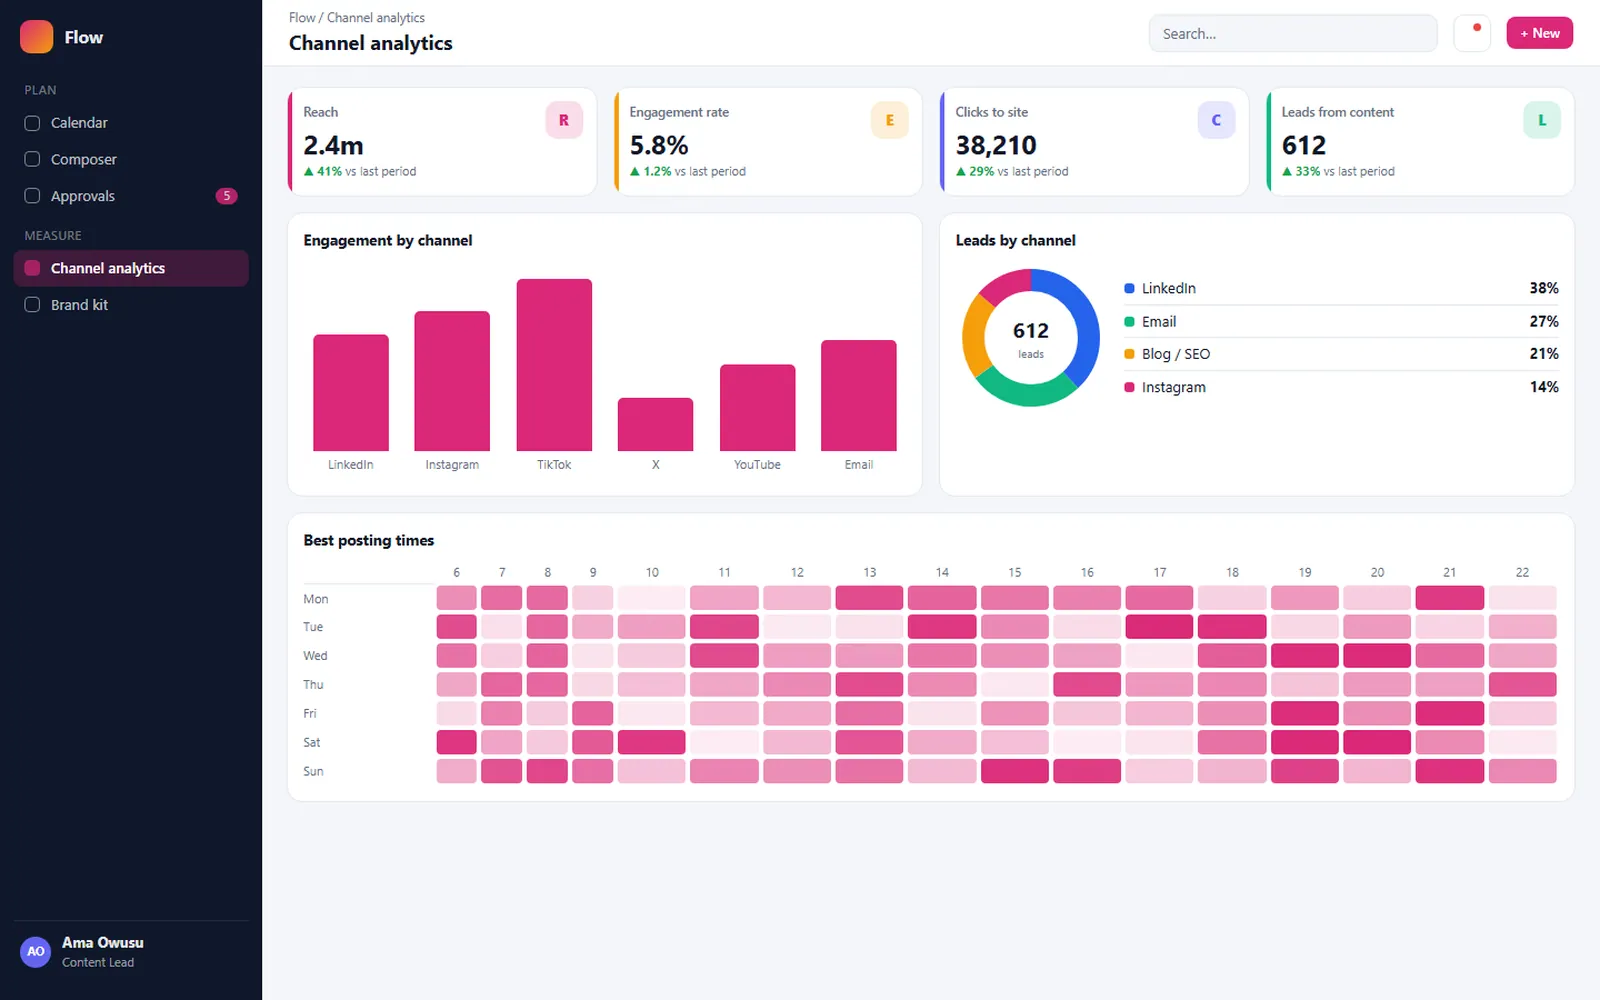This screenshot has width=1600, height=1000.
Task: Open Ama Owusu profile name
Action: [103, 942]
